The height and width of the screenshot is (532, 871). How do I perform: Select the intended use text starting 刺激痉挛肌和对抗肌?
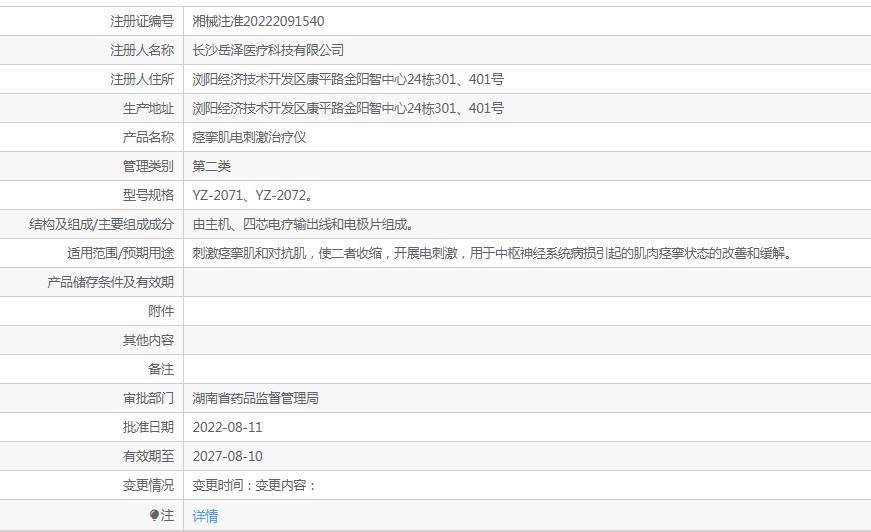tap(493, 253)
